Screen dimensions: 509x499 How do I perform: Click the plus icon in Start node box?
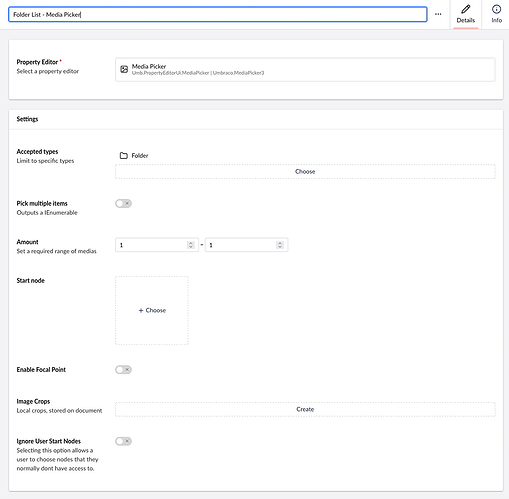coord(141,310)
